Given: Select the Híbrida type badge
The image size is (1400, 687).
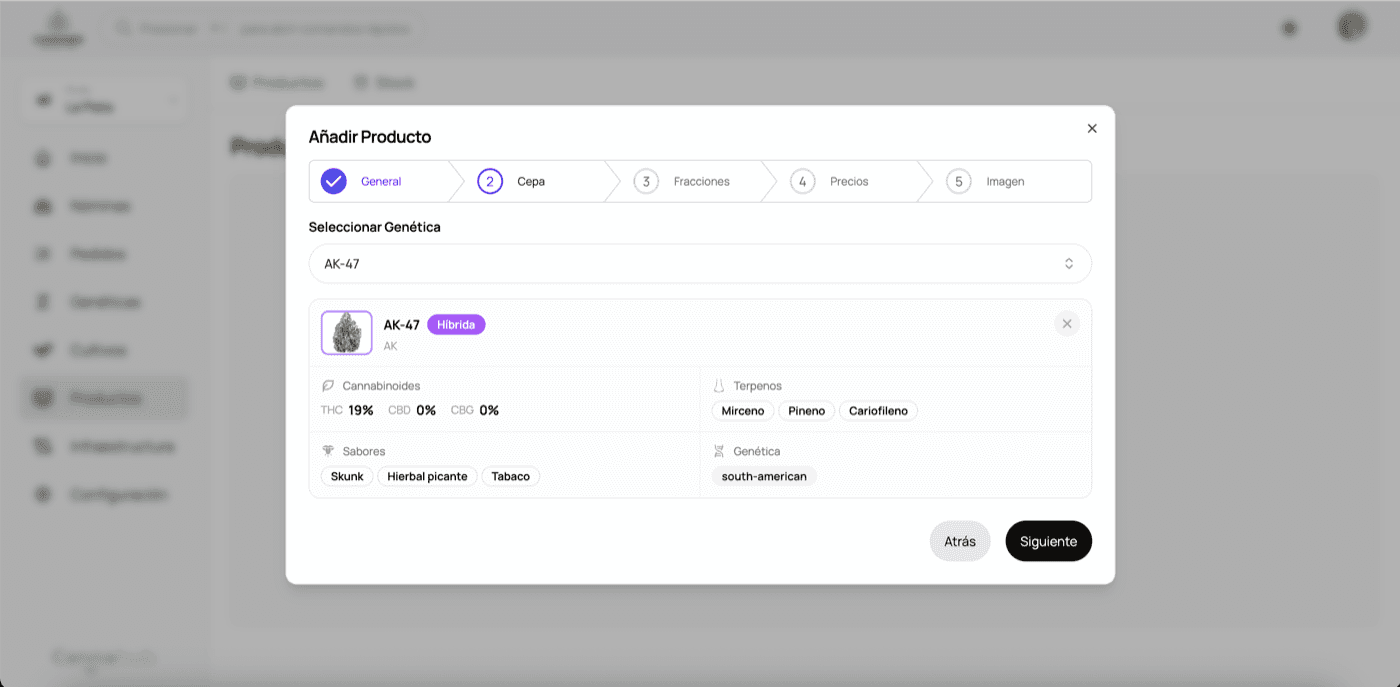Looking at the screenshot, I should 456,325.
